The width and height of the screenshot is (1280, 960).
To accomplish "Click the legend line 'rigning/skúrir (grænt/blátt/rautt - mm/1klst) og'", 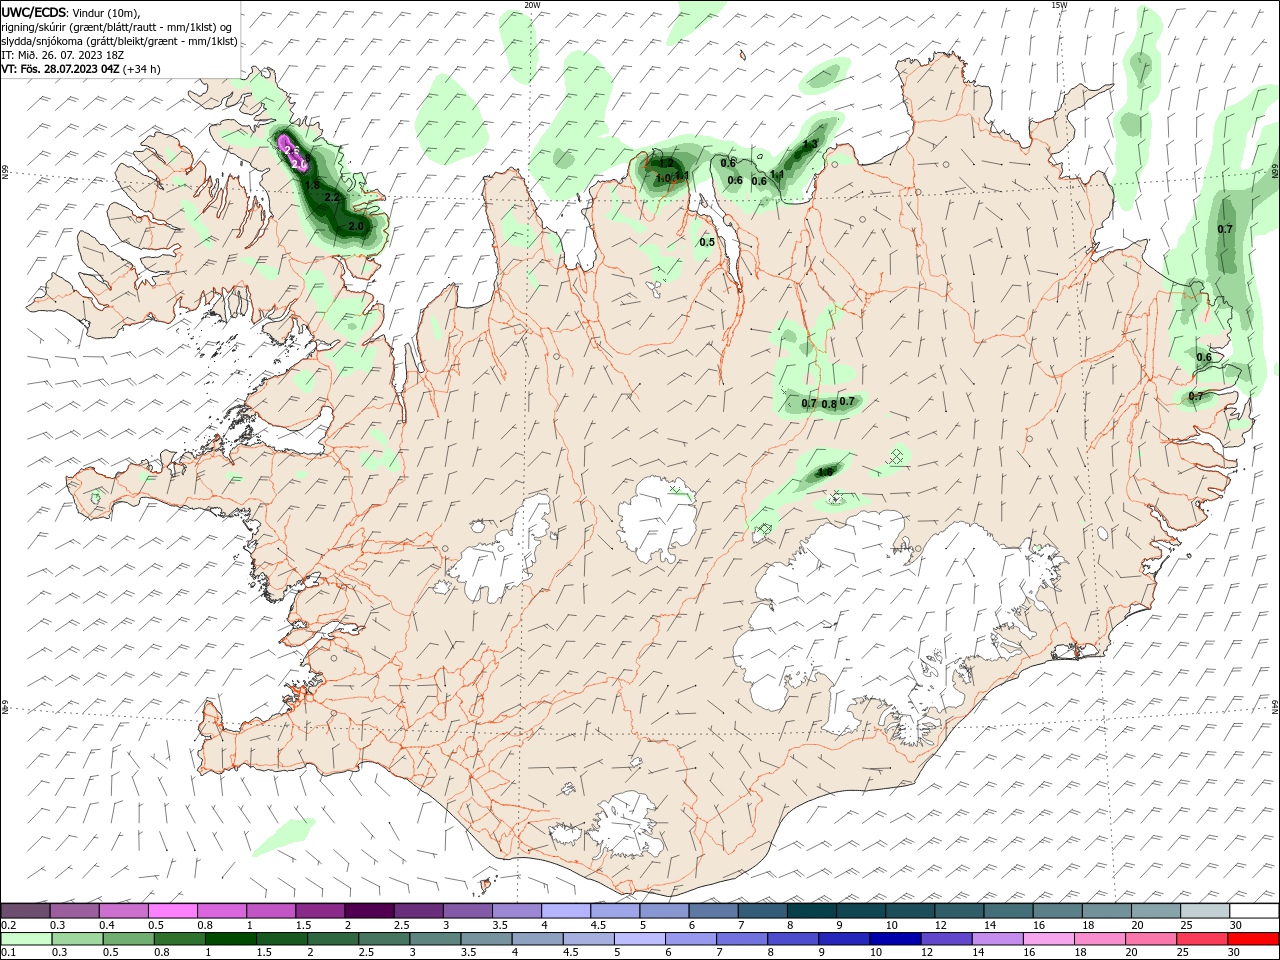I will coord(117,27).
